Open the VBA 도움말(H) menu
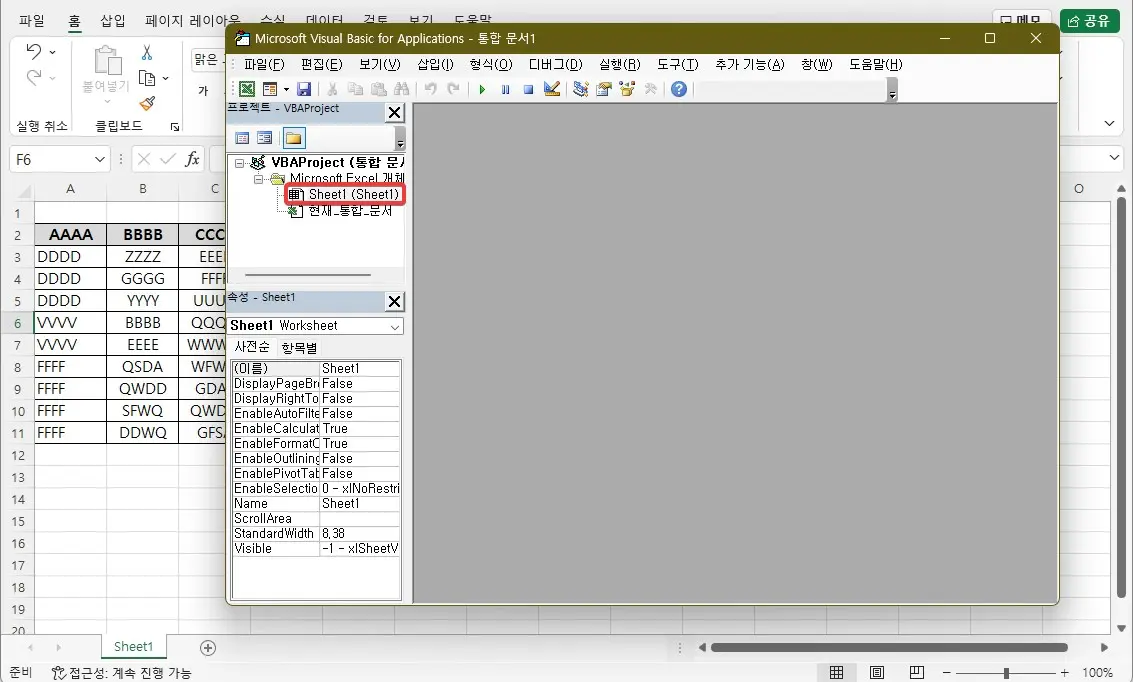 click(x=875, y=64)
